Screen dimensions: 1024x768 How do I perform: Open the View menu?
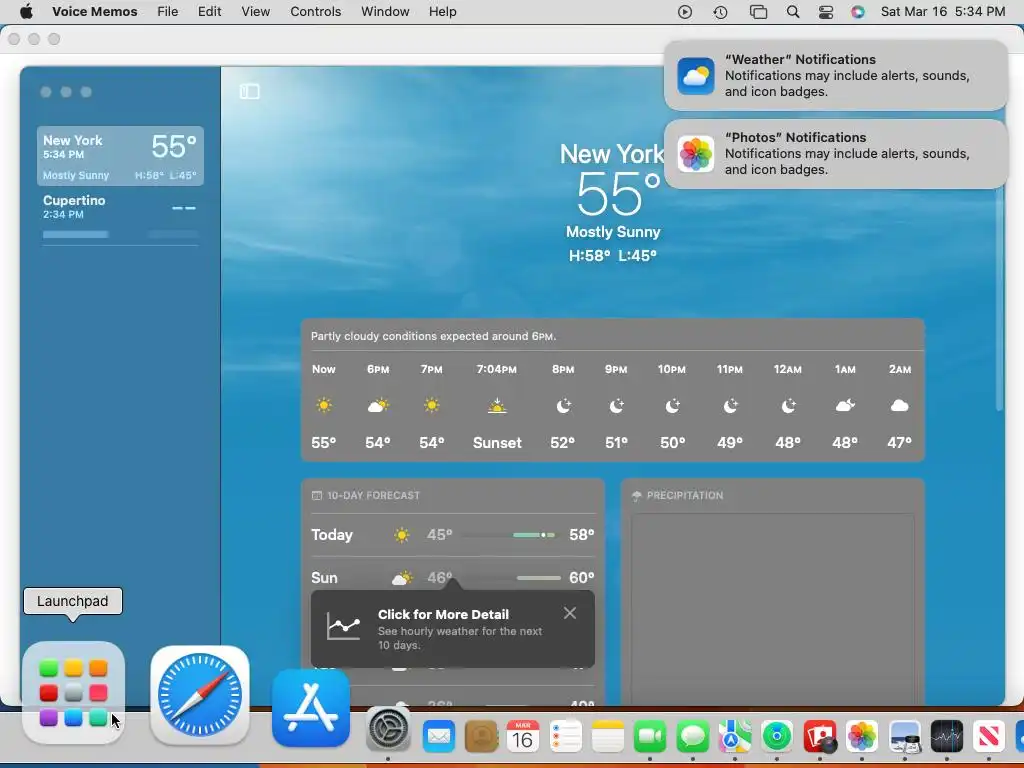point(255,11)
